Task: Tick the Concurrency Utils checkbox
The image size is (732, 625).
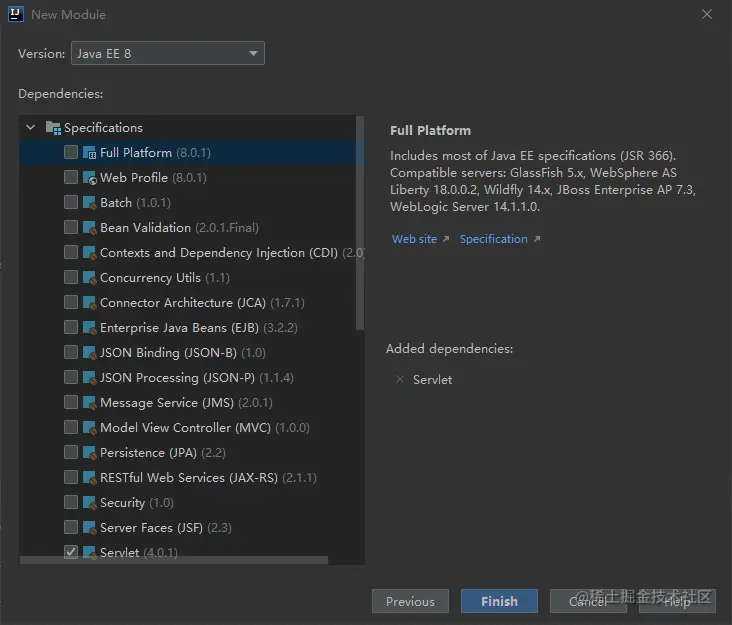Action: click(71, 277)
